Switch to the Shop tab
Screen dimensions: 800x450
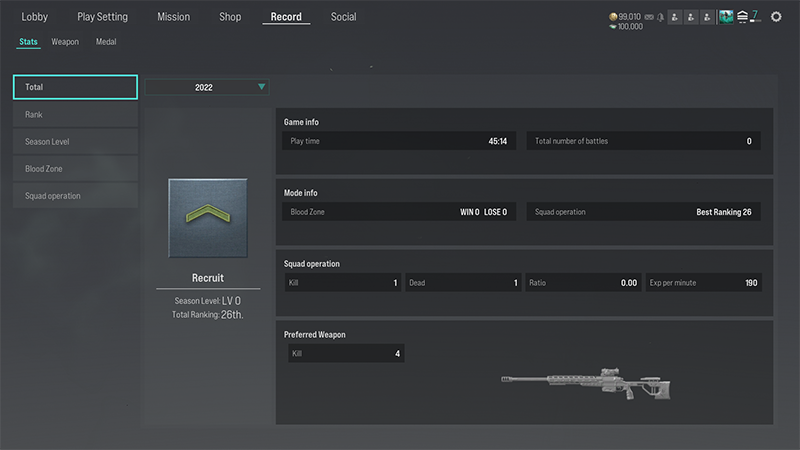click(230, 17)
